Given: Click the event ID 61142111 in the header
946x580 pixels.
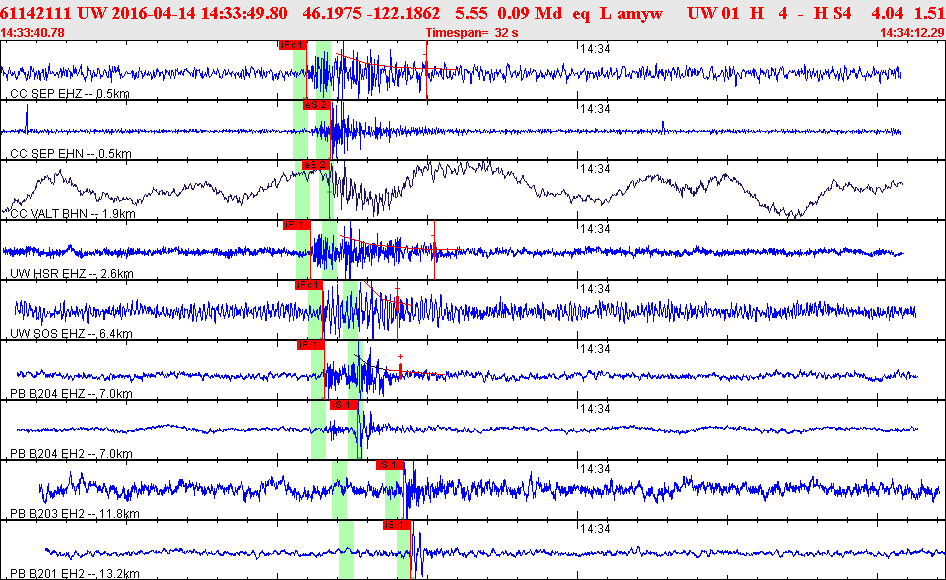Looking at the screenshot, I should click(36, 13).
